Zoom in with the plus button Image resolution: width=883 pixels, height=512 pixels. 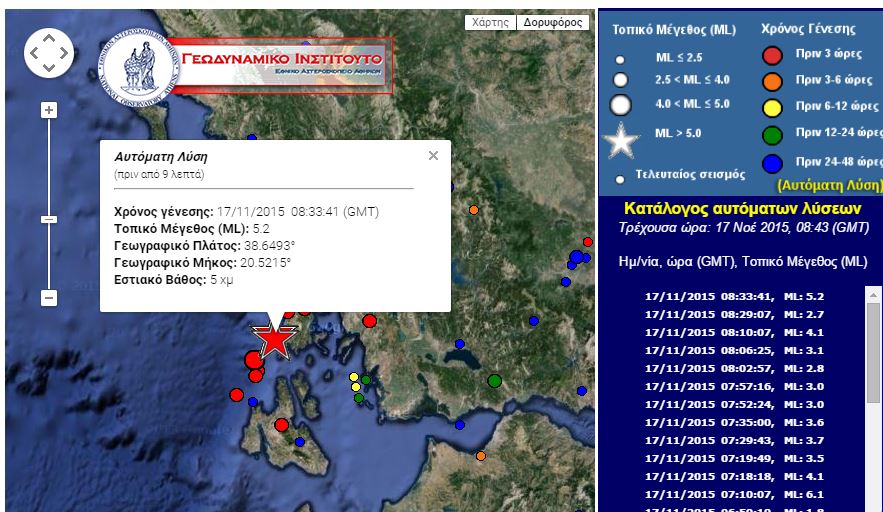click(x=49, y=110)
